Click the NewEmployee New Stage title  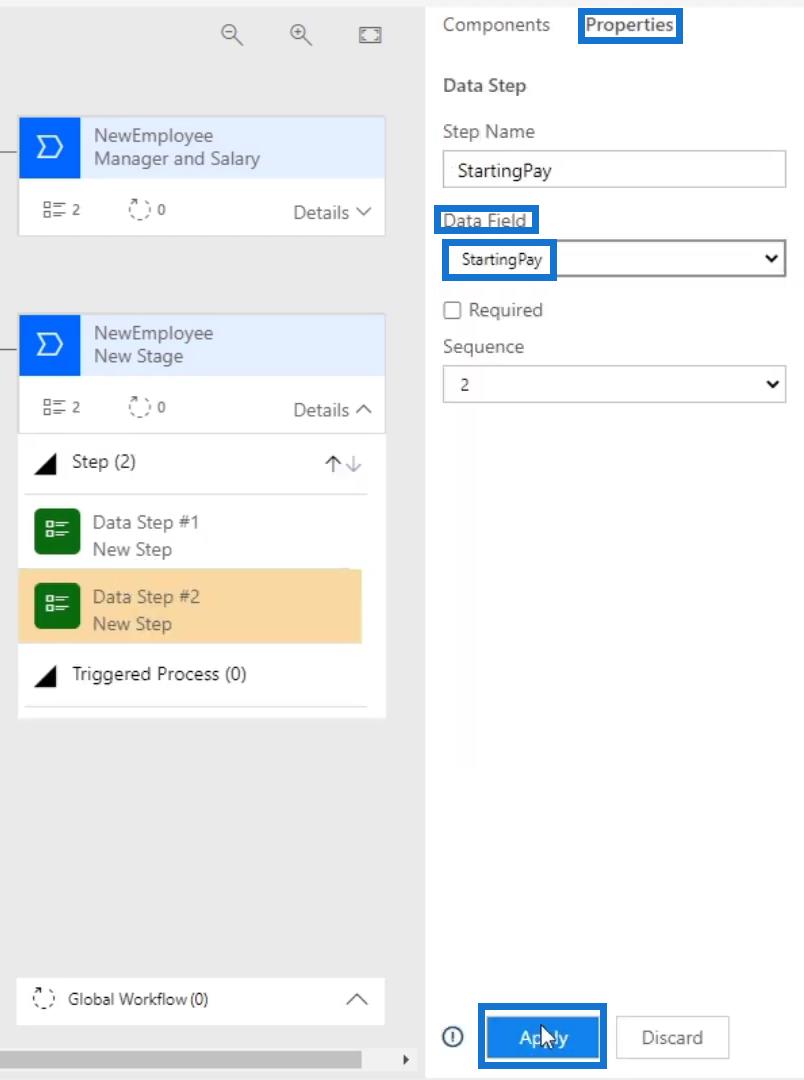154,344
